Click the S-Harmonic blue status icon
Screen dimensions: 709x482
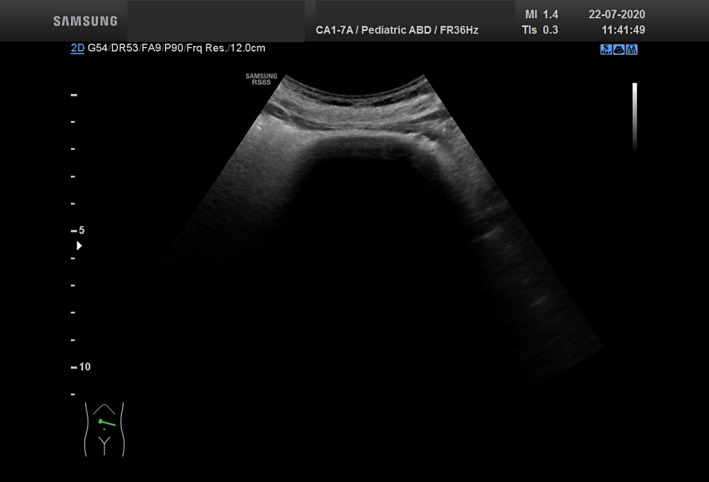click(606, 50)
